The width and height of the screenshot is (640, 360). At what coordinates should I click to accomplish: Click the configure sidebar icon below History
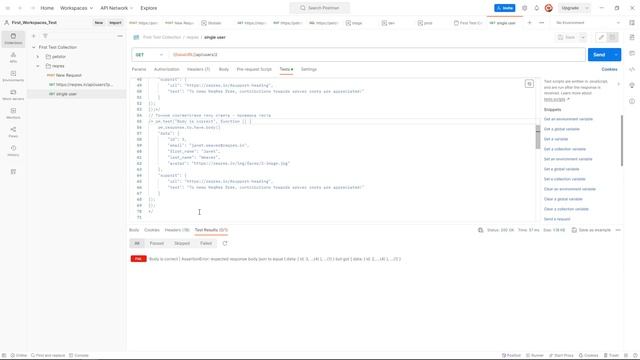point(13,172)
